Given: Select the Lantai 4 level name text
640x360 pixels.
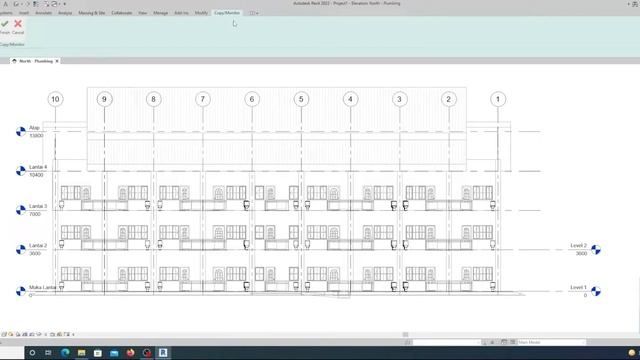Looking at the screenshot, I should pyautogui.click(x=38, y=167).
